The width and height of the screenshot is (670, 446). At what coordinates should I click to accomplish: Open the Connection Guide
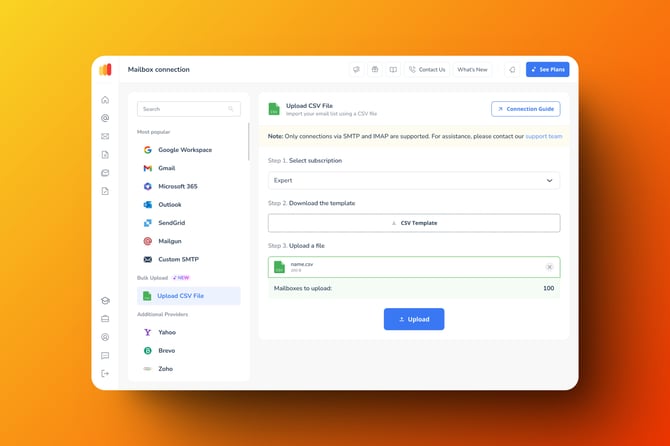(525, 109)
